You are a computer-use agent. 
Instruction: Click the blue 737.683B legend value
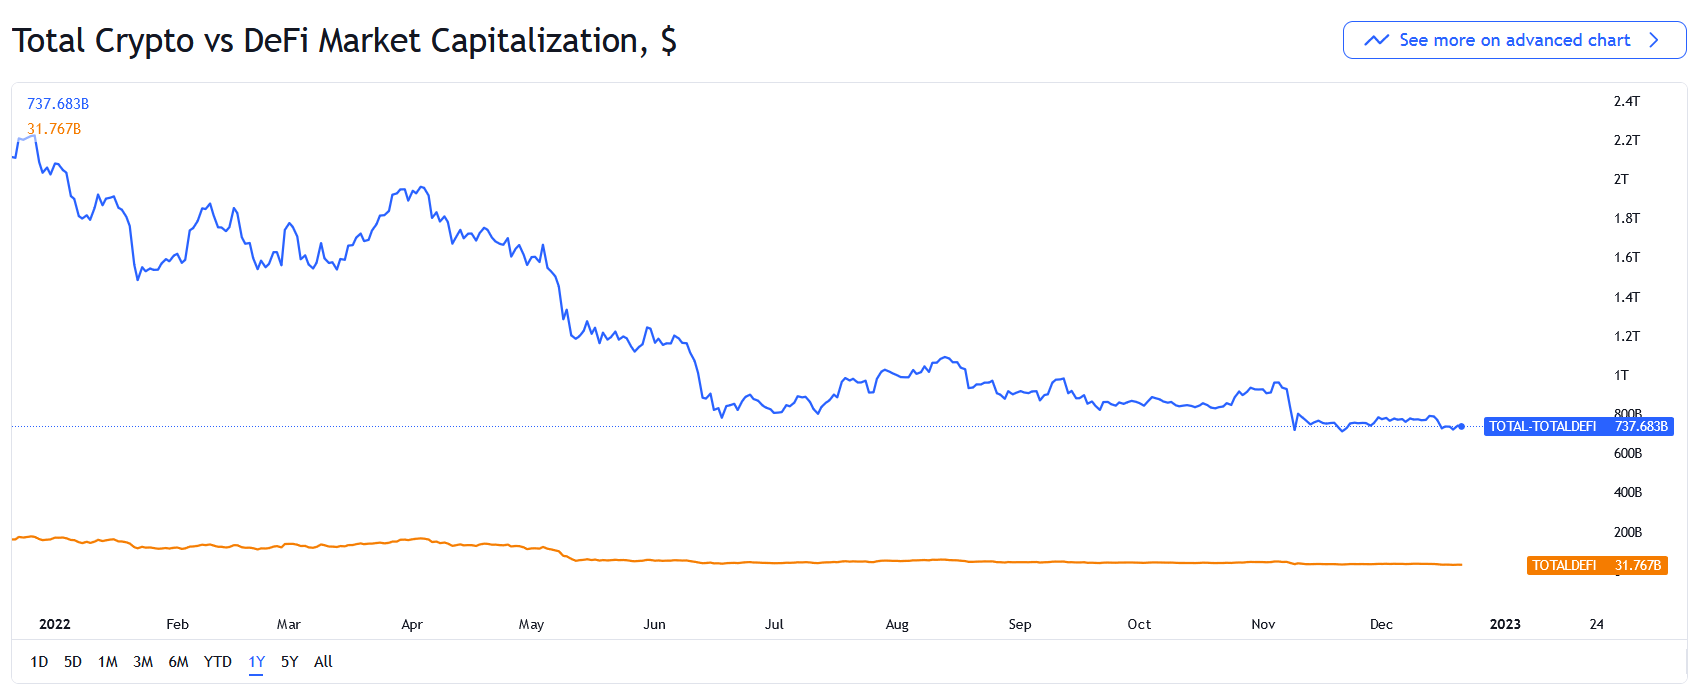pyautogui.click(x=58, y=104)
